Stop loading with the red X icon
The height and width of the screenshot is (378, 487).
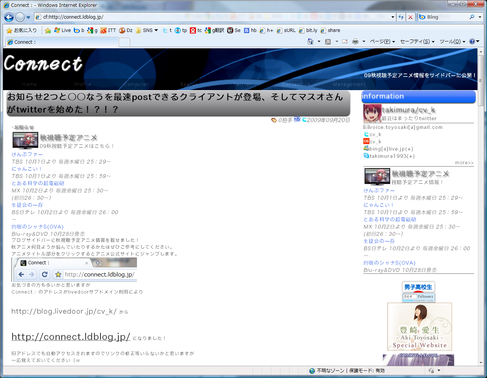point(411,17)
